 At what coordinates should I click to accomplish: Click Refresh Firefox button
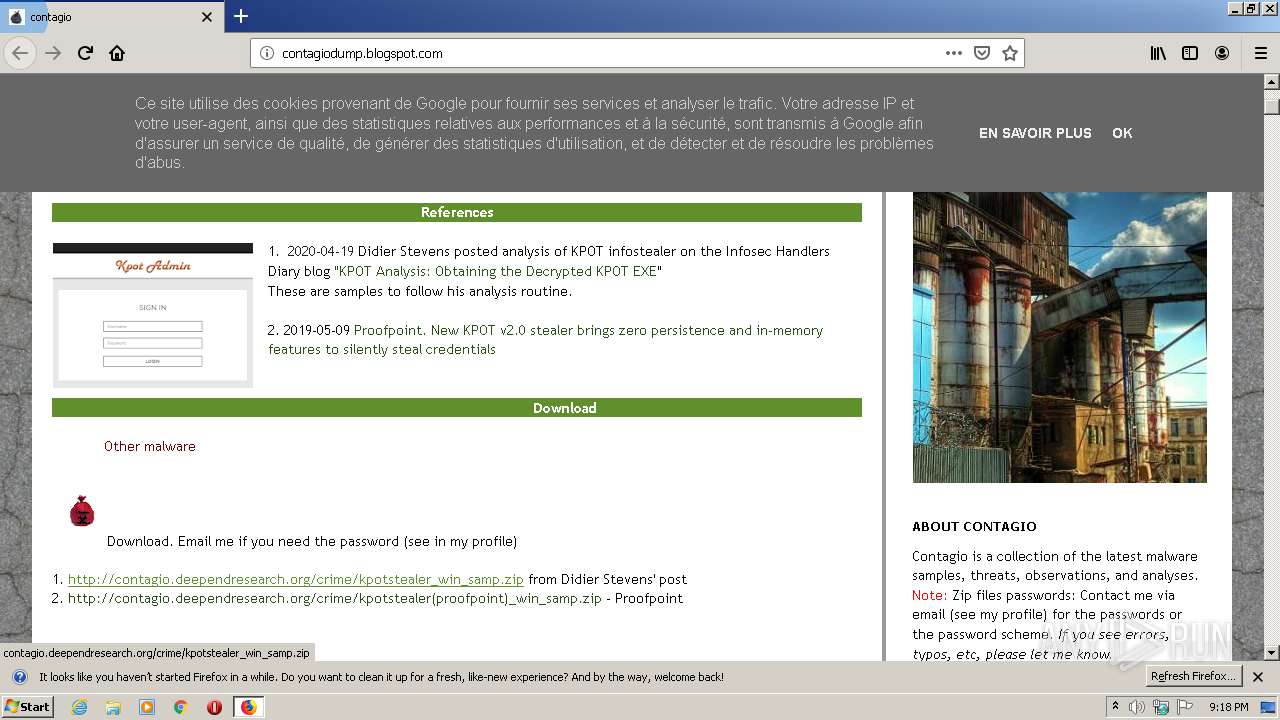click(1194, 676)
